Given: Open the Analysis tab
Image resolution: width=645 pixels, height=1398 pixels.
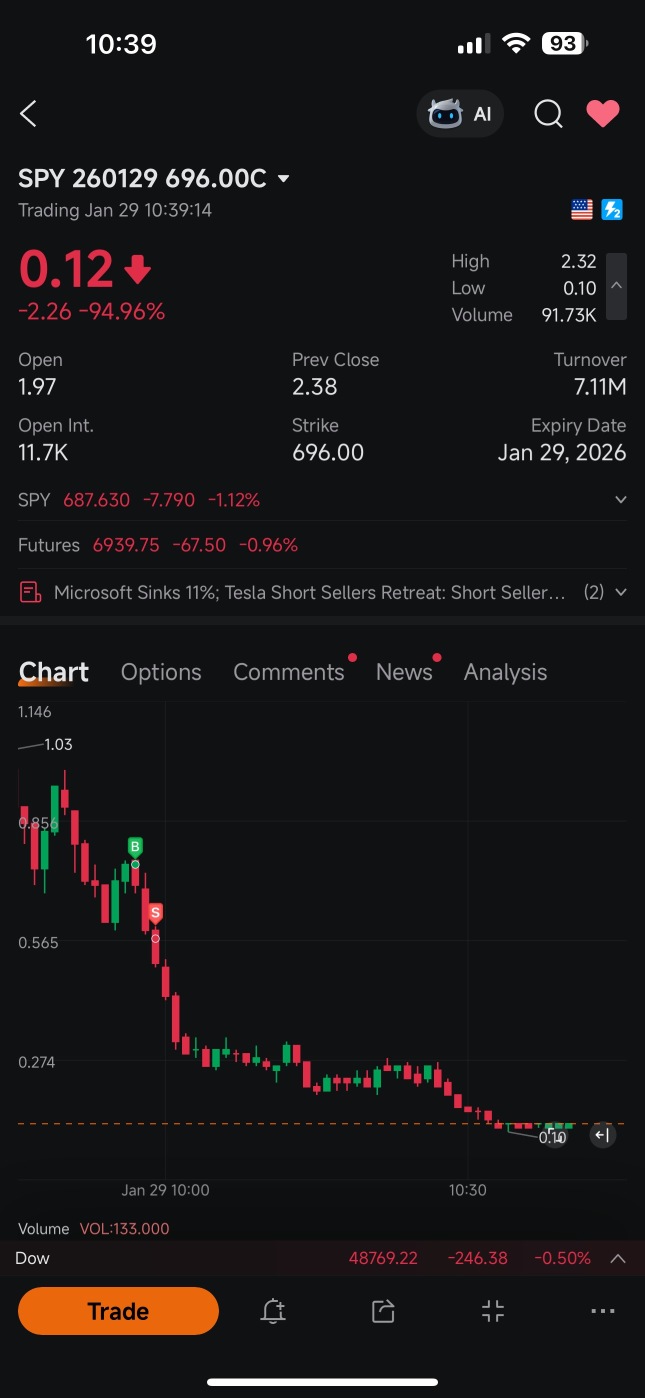Looking at the screenshot, I should tap(505, 671).
